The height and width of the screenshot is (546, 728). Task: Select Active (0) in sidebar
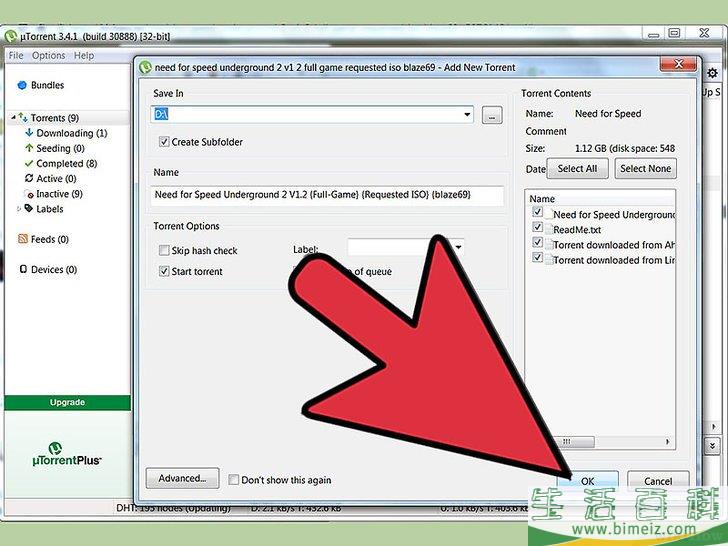56,179
